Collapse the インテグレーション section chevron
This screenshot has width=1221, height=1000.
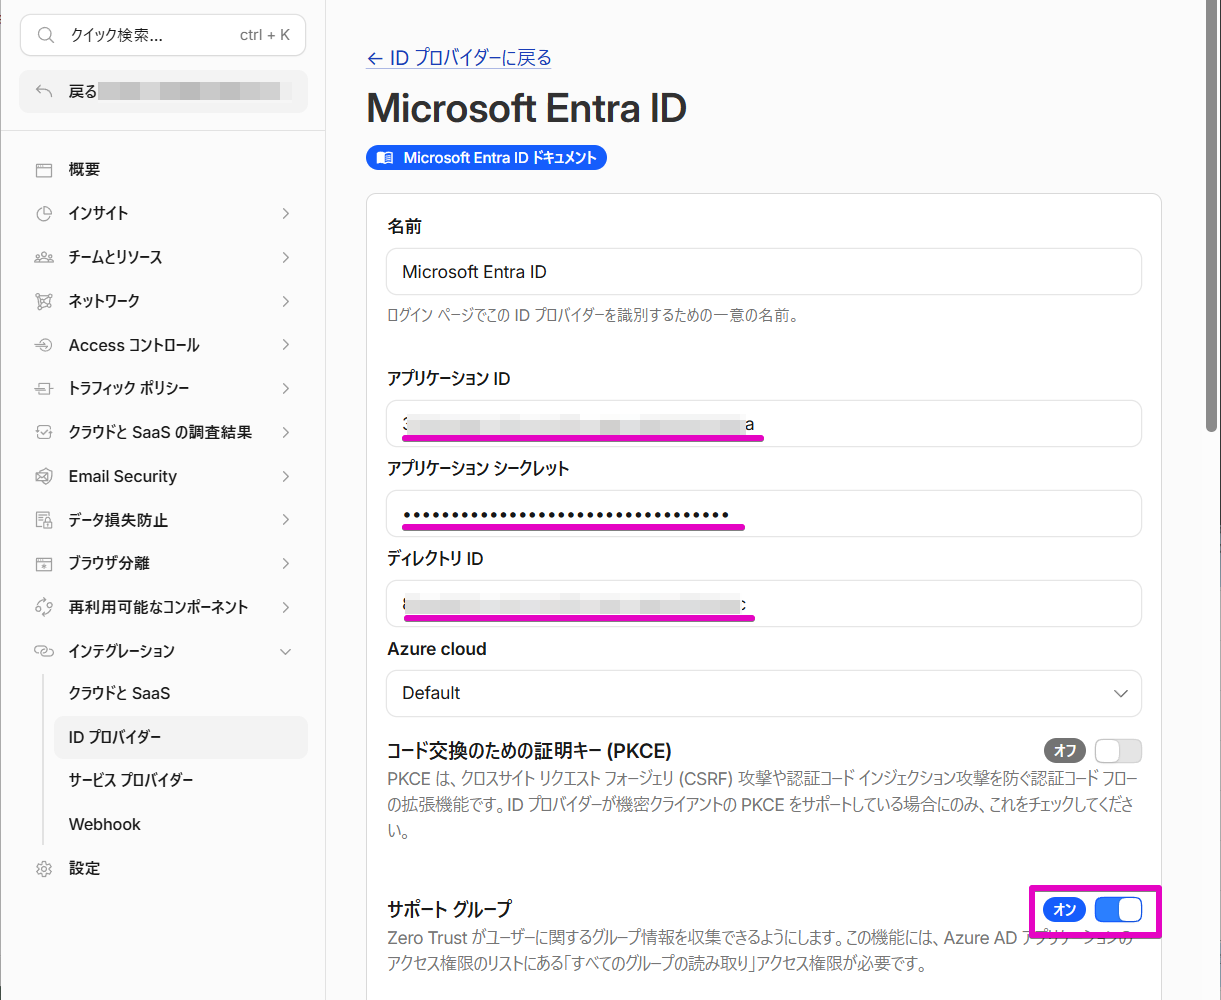[x=286, y=651]
